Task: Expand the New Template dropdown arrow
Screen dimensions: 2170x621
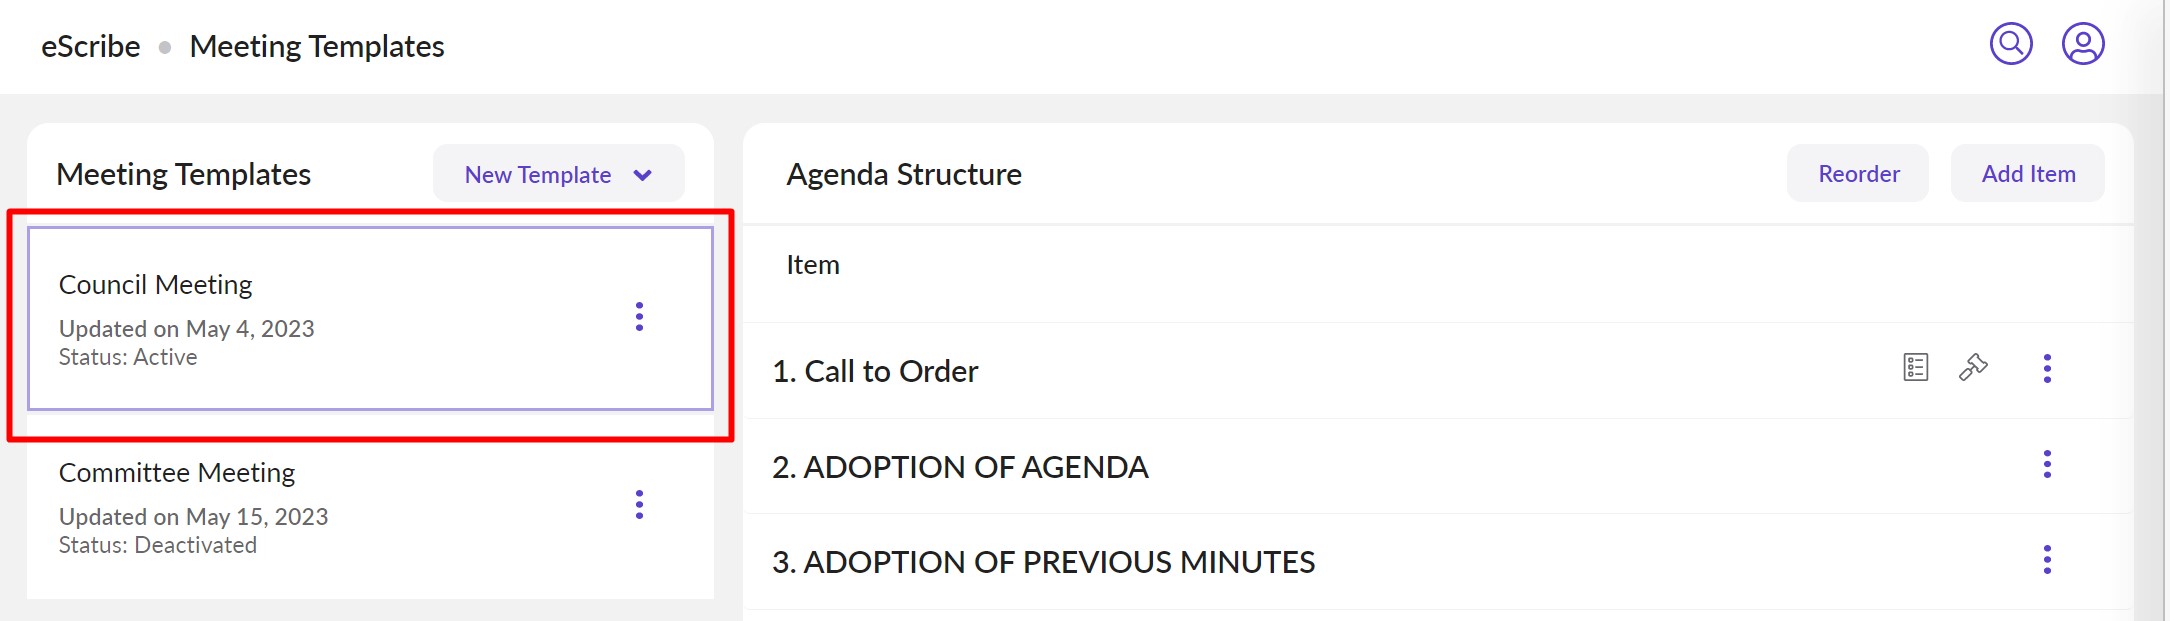Action: pos(643,175)
